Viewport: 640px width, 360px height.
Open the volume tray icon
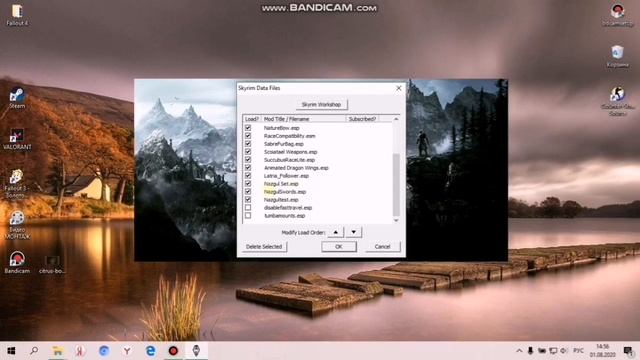coord(564,351)
